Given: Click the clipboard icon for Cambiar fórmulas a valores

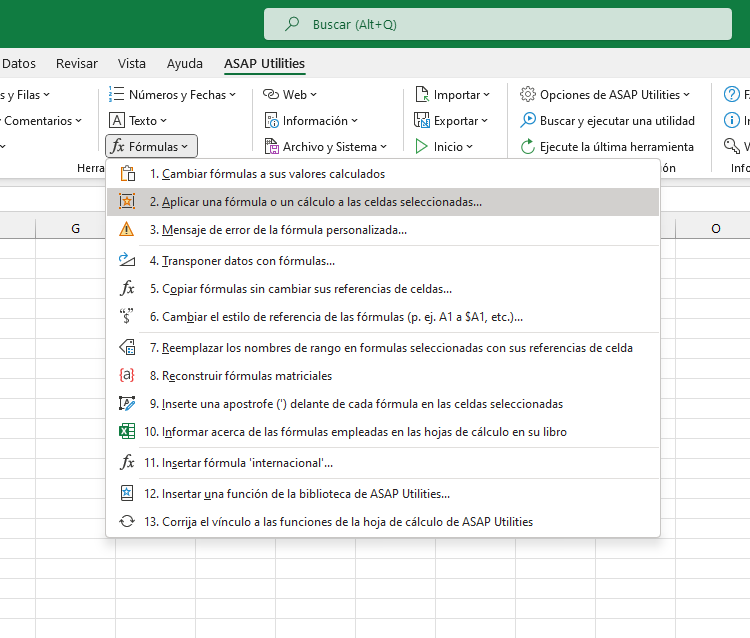Looking at the screenshot, I should pos(127,174).
